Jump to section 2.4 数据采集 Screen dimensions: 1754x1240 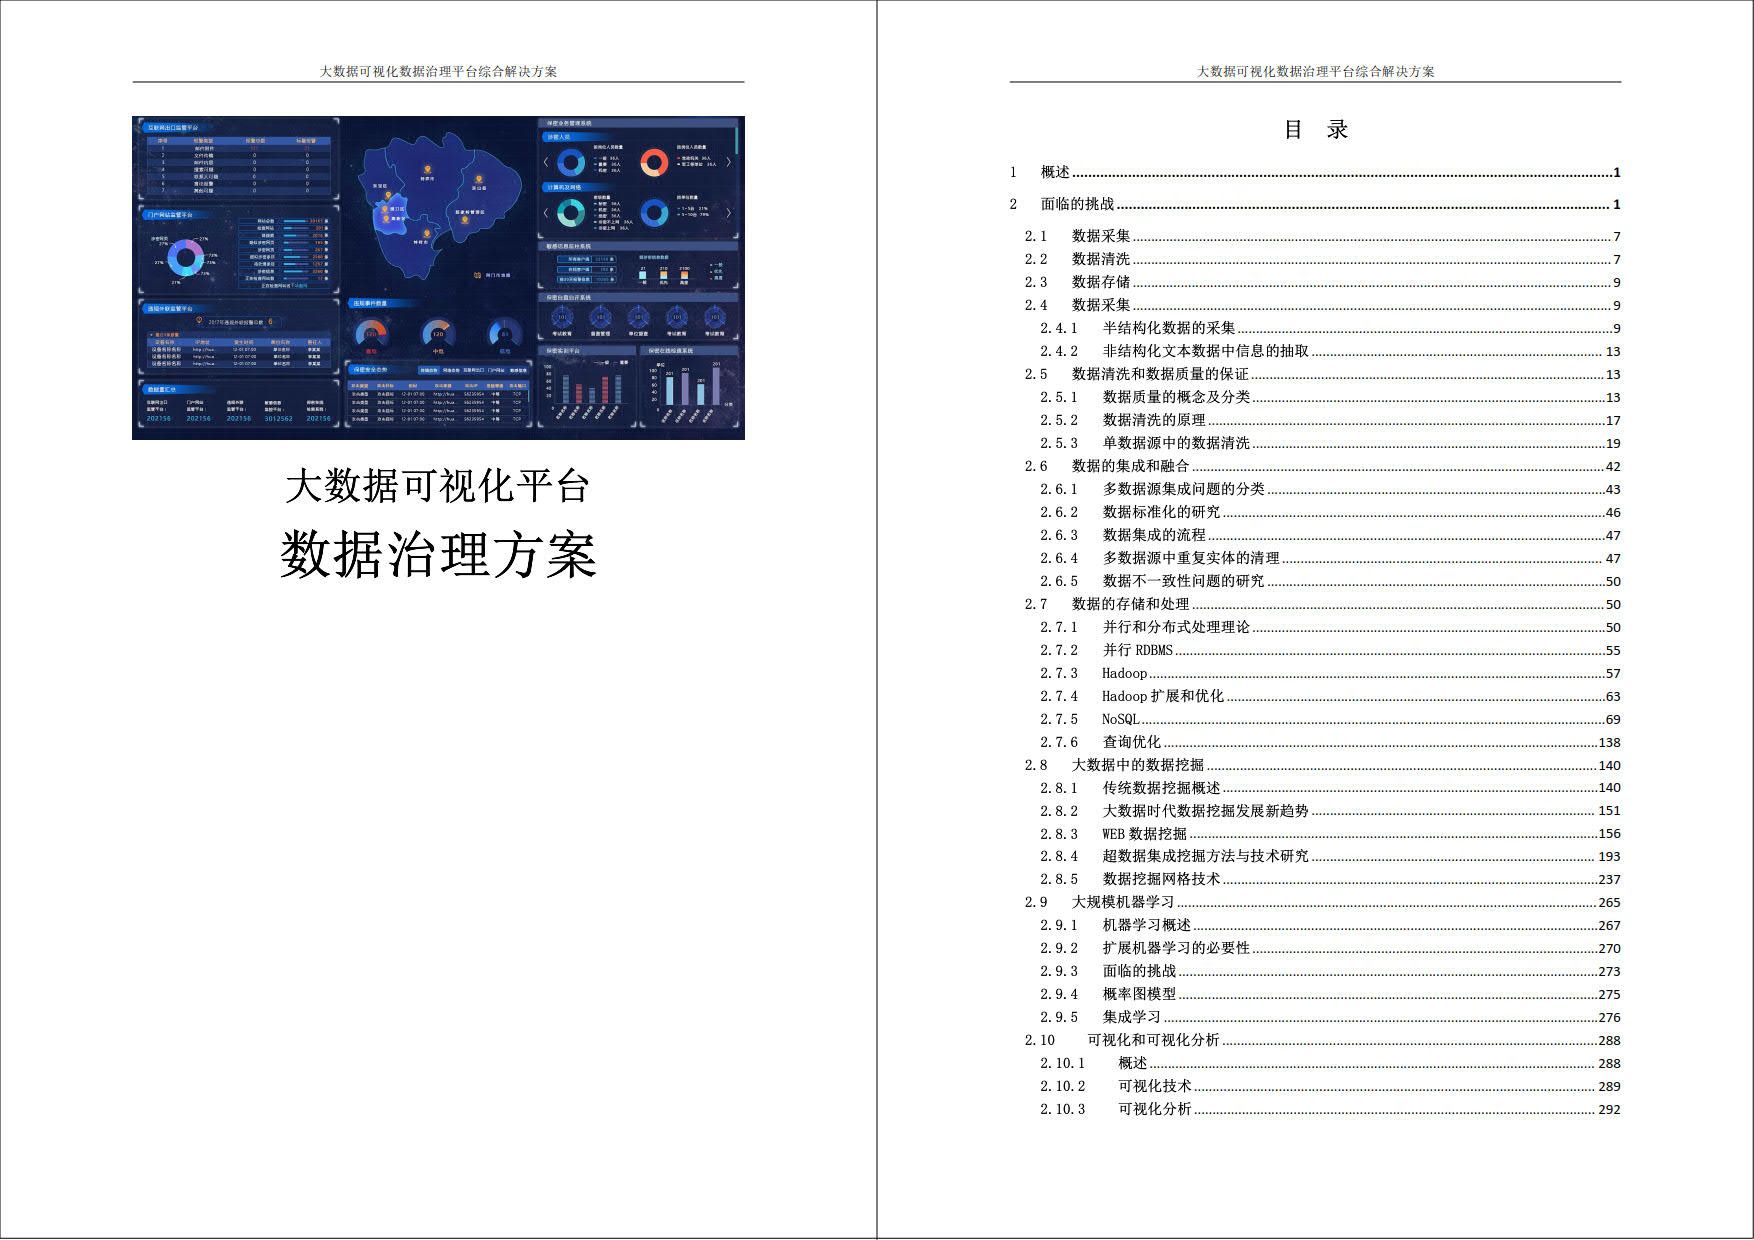(x=1322, y=305)
